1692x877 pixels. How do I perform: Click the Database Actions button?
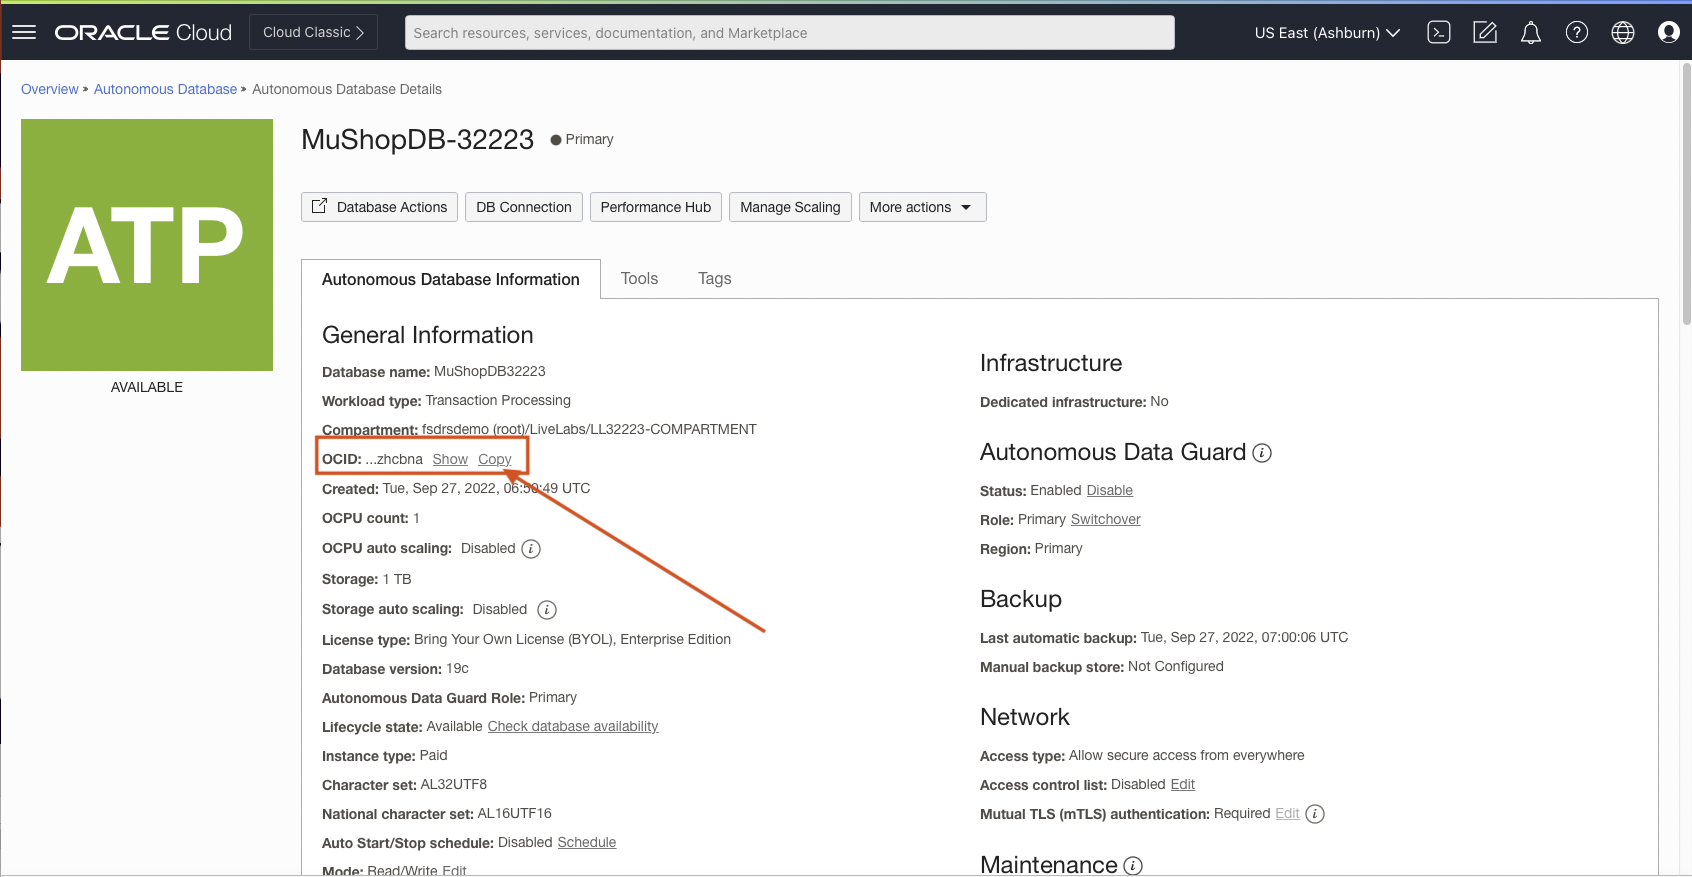click(x=379, y=207)
